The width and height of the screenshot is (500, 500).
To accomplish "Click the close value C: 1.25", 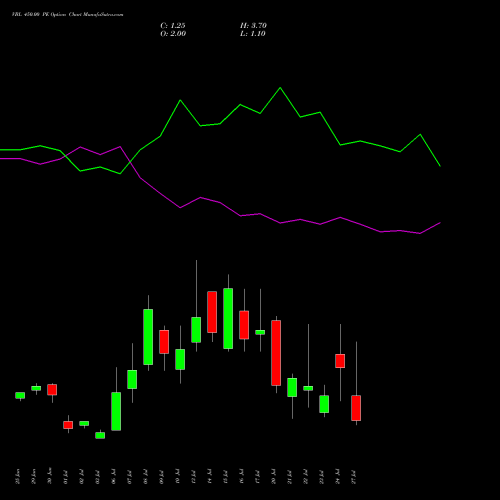I will pyautogui.click(x=173, y=26).
